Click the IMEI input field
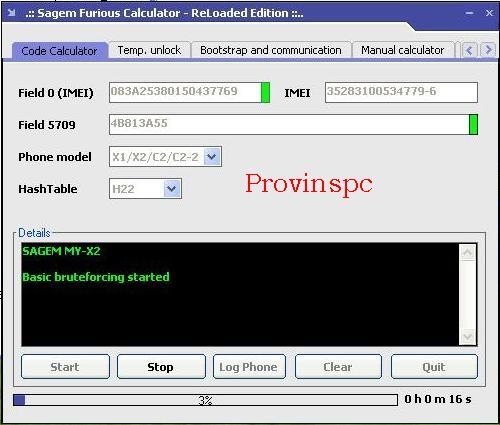The width and height of the screenshot is (500, 425). coord(401,92)
